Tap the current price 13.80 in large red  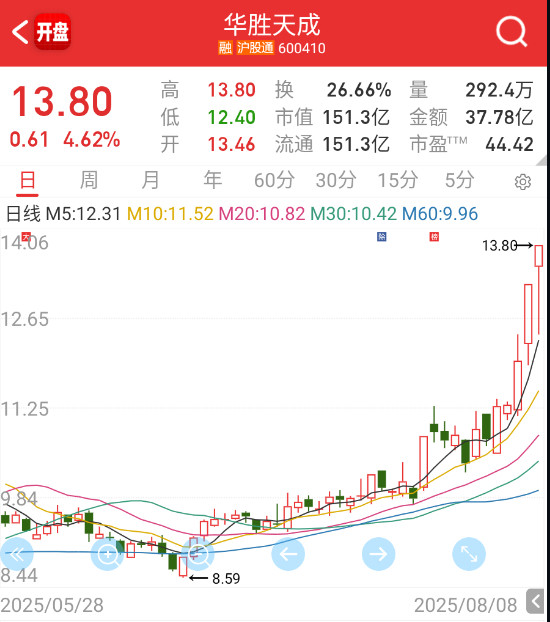point(62,102)
